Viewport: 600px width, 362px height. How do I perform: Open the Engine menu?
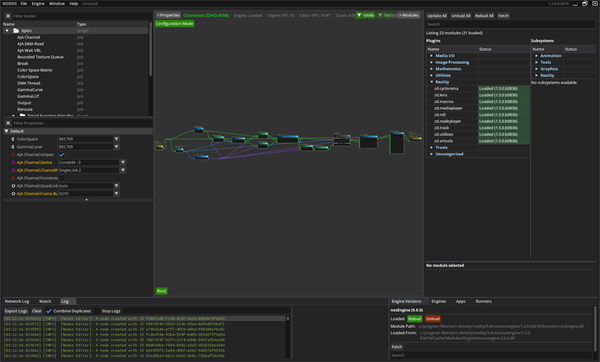38,3
